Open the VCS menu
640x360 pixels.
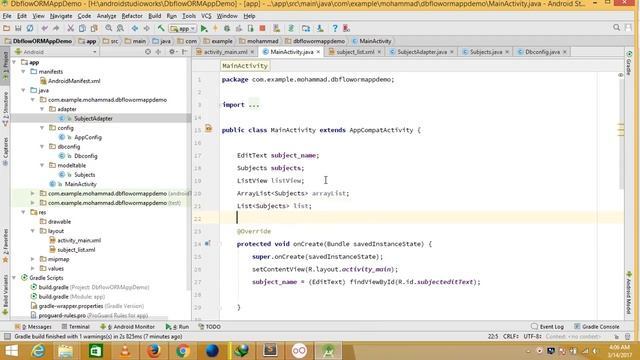(x=206, y=16)
